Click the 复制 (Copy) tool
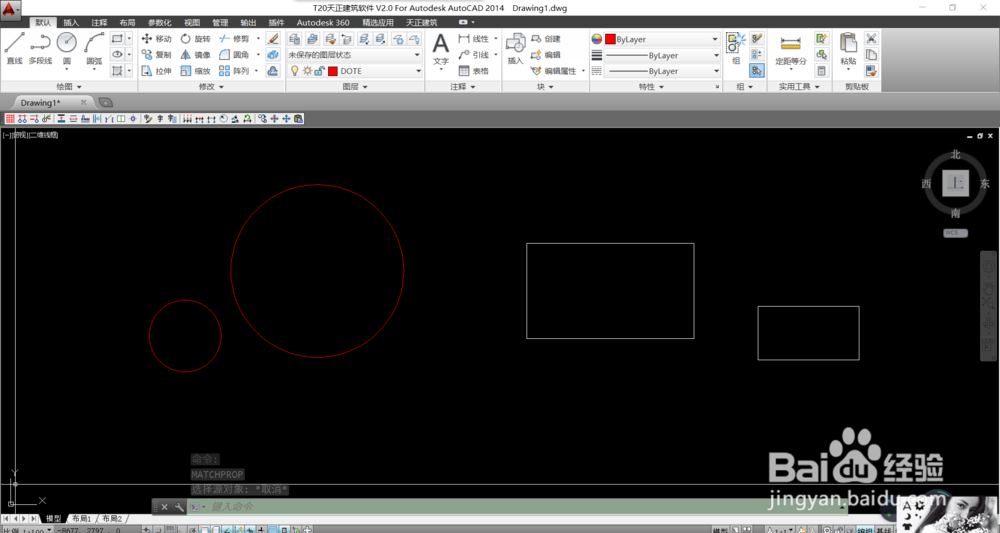Viewport: 1000px width, 533px height. tap(157, 55)
